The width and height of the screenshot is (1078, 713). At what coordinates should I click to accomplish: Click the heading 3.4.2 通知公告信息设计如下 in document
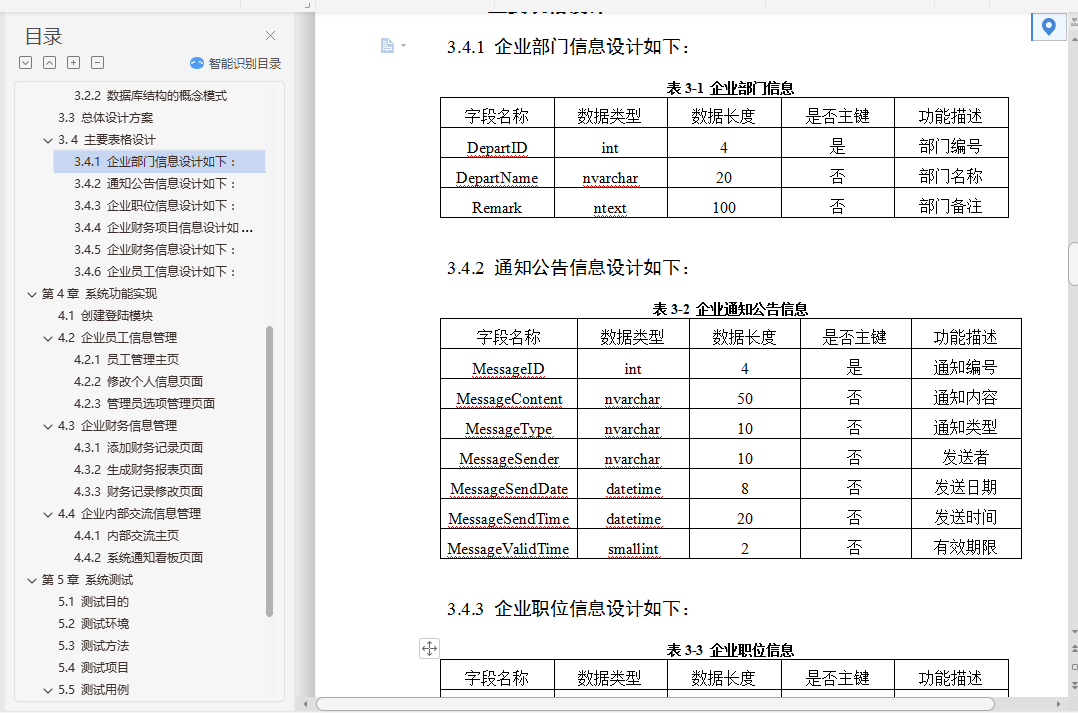click(x=569, y=267)
